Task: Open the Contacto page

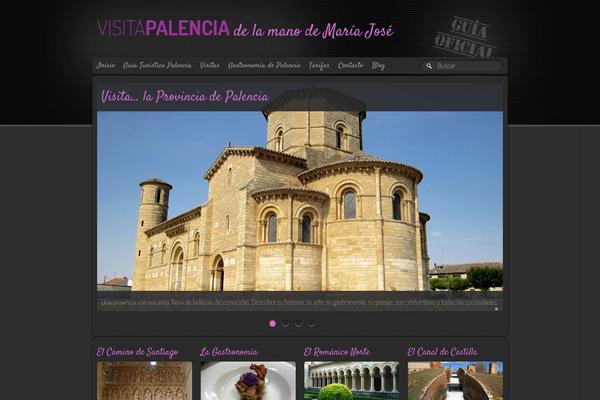Action: [350, 65]
